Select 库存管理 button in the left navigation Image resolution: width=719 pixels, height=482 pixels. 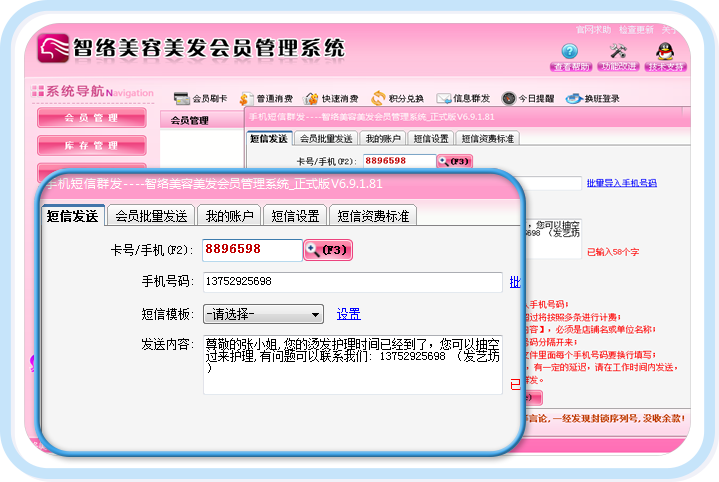click(92, 145)
